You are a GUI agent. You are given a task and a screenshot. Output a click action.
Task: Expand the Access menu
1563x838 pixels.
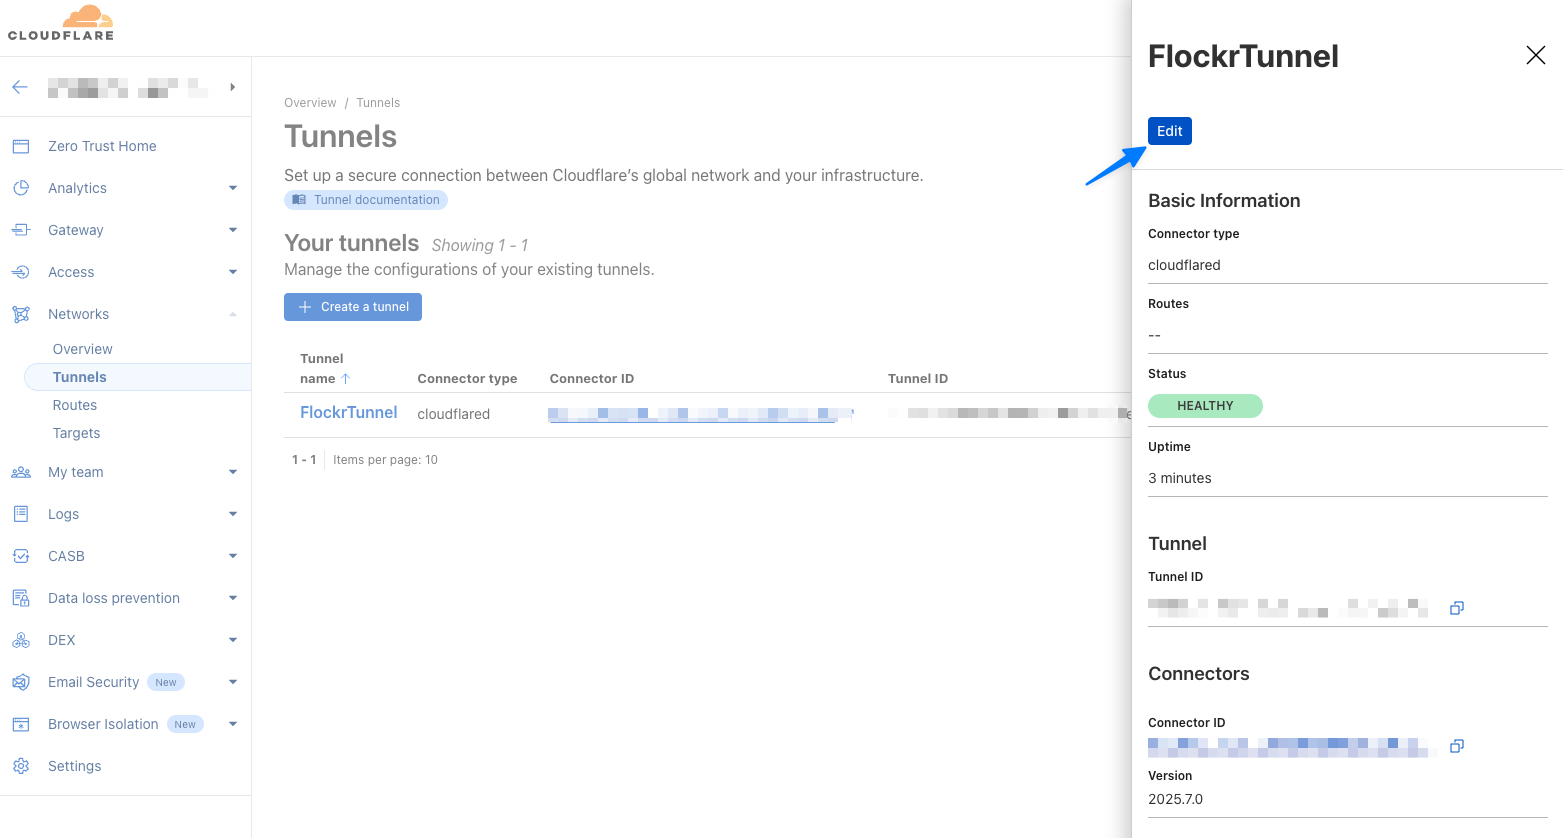(x=233, y=272)
